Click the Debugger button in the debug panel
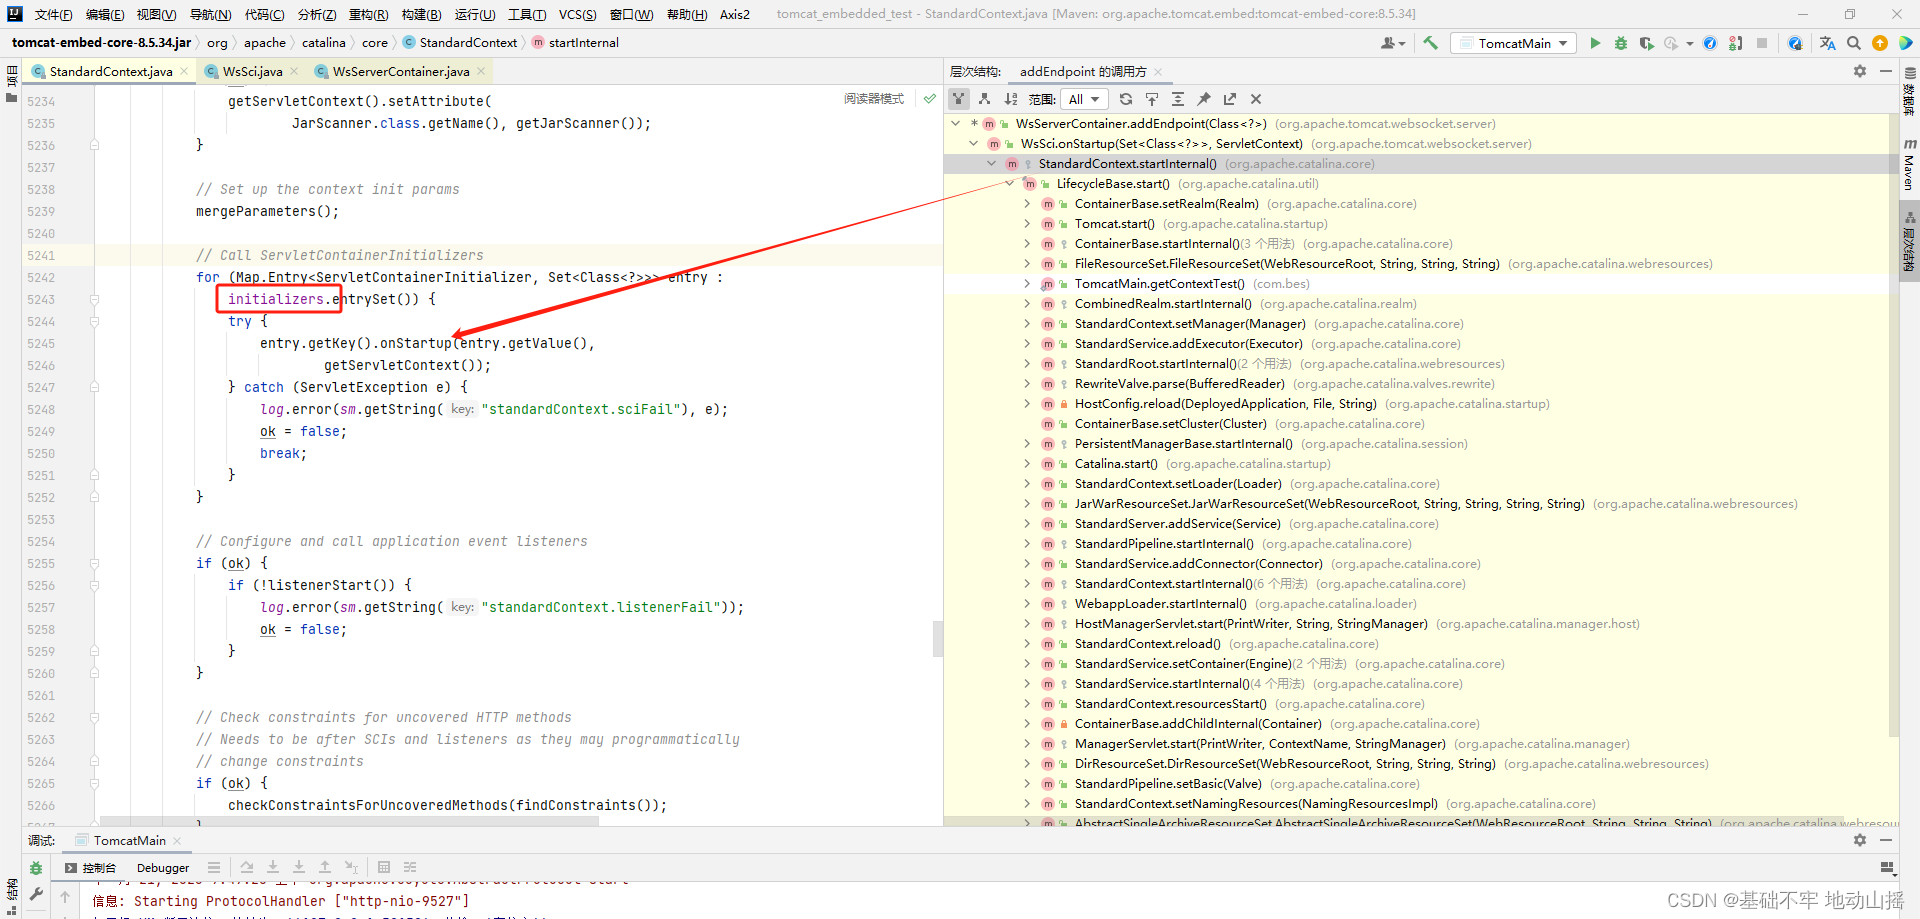This screenshot has width=1920, height=919. pos(162,867)
